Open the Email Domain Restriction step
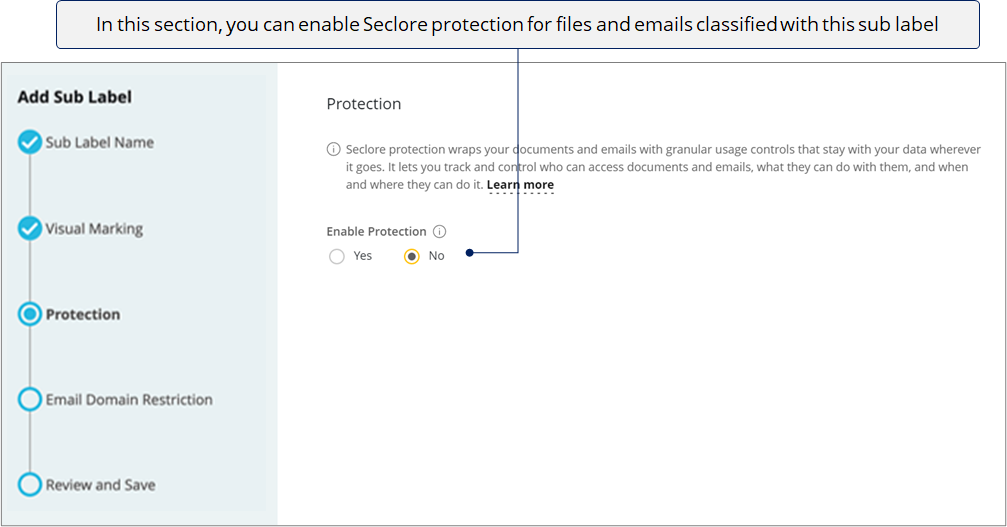Screen dimensions: 1007x527 (x=129, y=400)
